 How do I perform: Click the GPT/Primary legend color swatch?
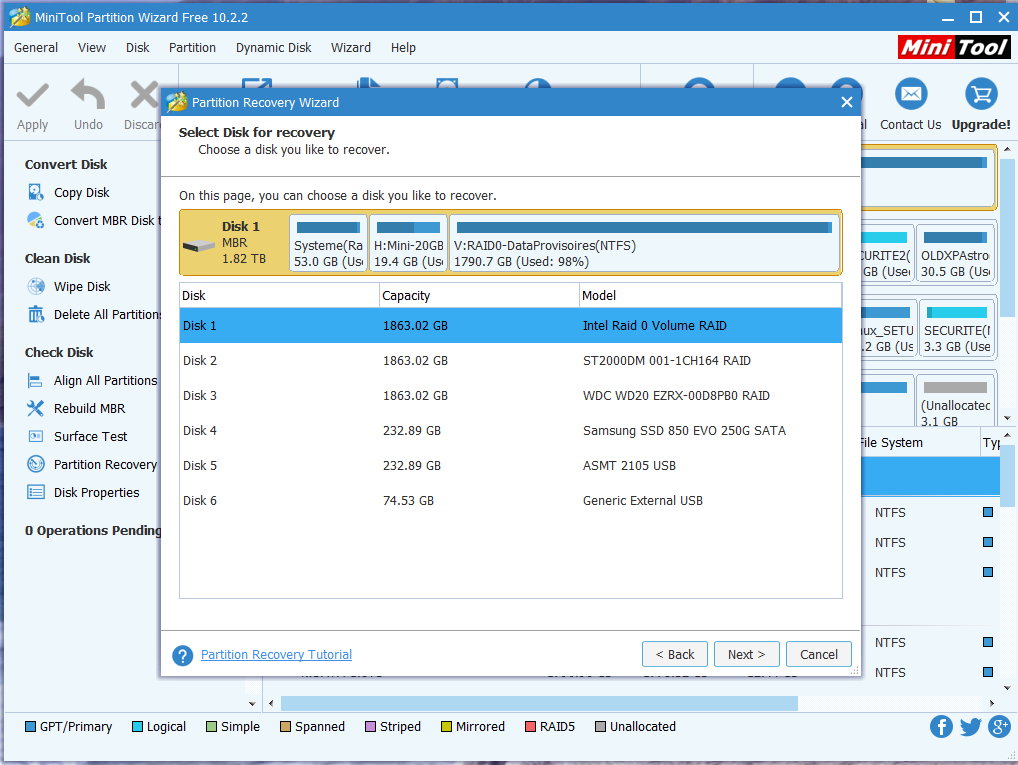31,727
